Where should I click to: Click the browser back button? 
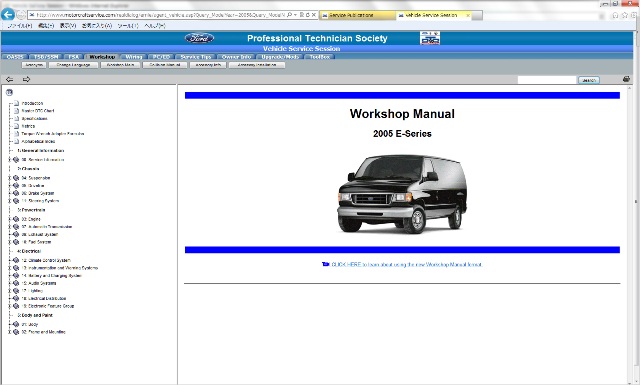pos(8,14)
